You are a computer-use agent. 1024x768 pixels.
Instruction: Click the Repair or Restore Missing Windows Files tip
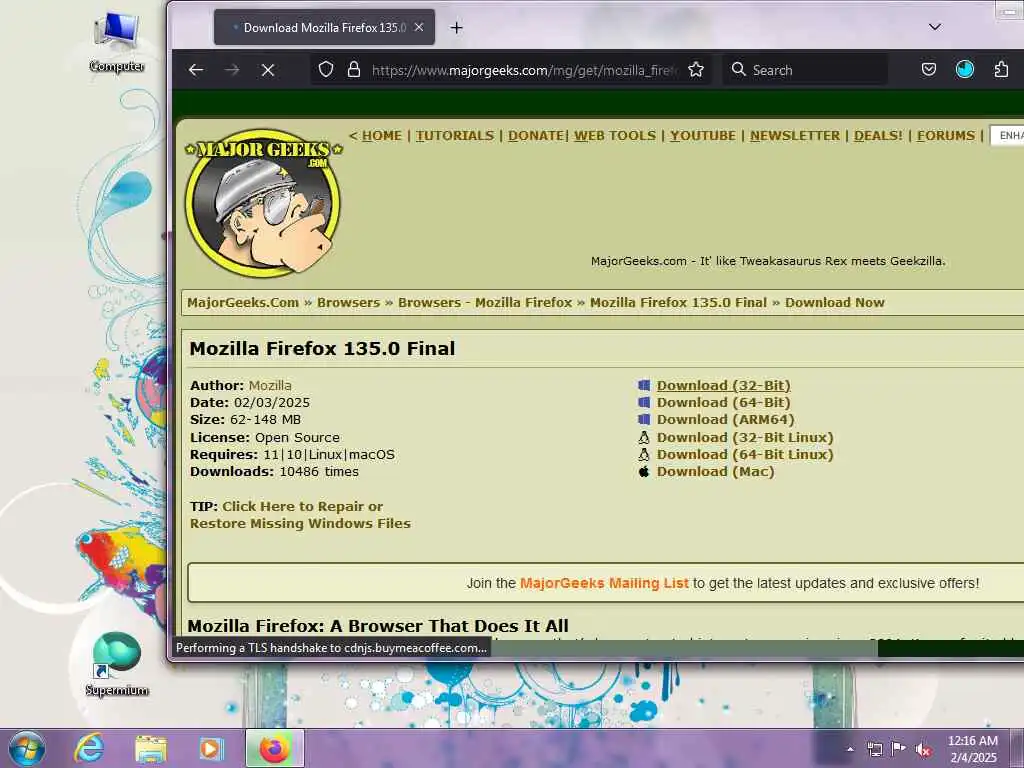(x=300, y=515)
